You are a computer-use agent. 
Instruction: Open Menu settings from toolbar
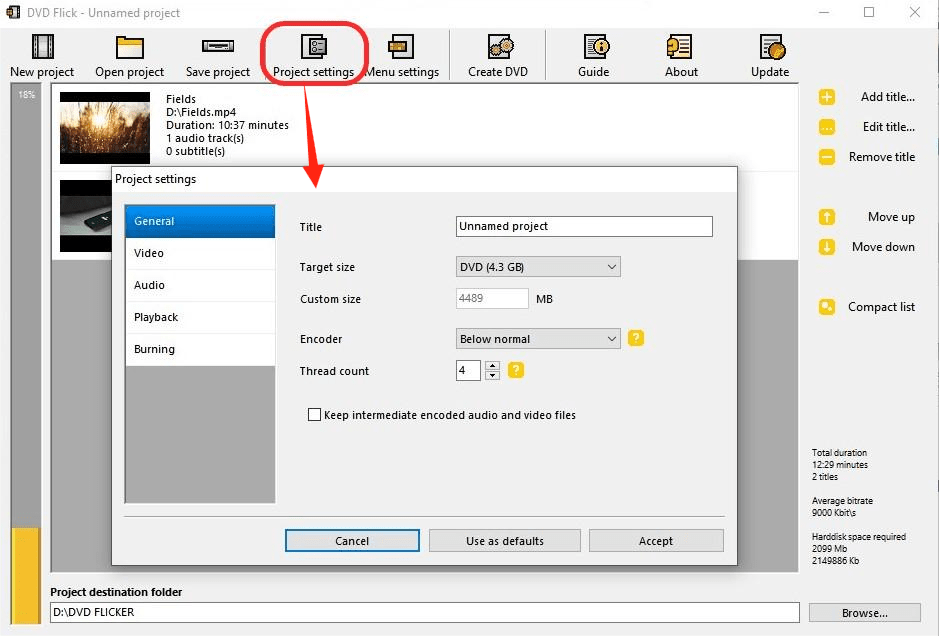coord(401,47)
